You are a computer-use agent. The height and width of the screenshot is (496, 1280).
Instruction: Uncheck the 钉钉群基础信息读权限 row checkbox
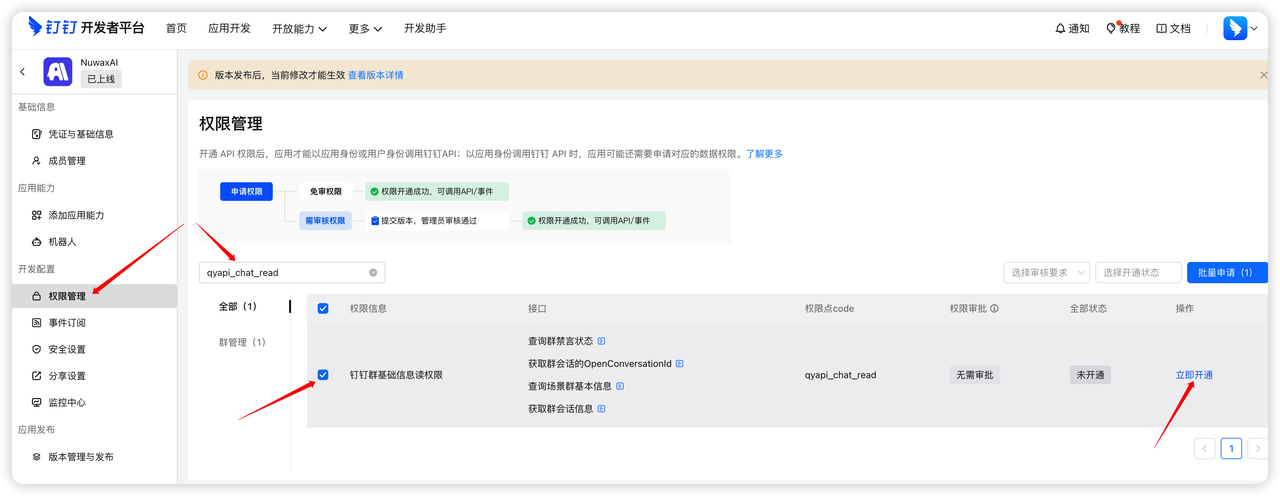pos(322,375)
